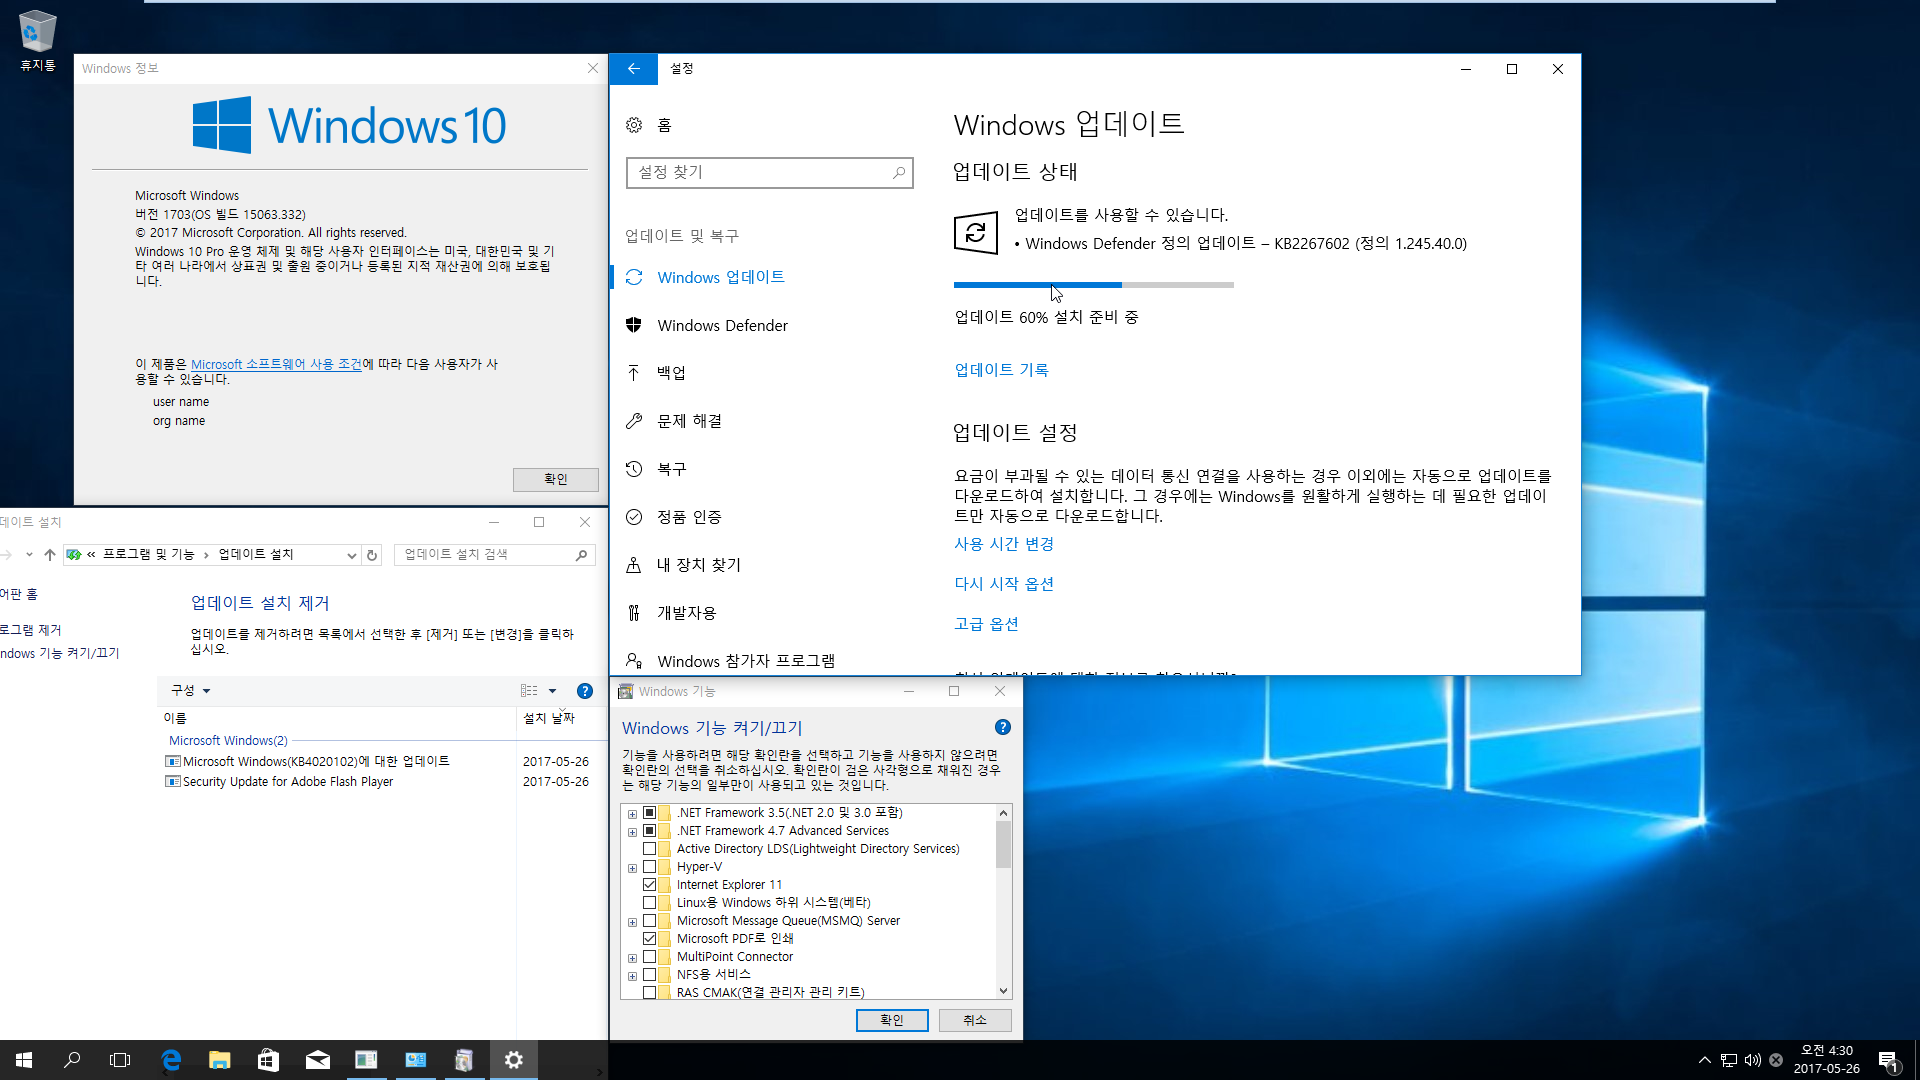The width and height of the screenshot is (1920, 1080).
Task: Open the Store icon on the taskbar
Action: 268,1060
